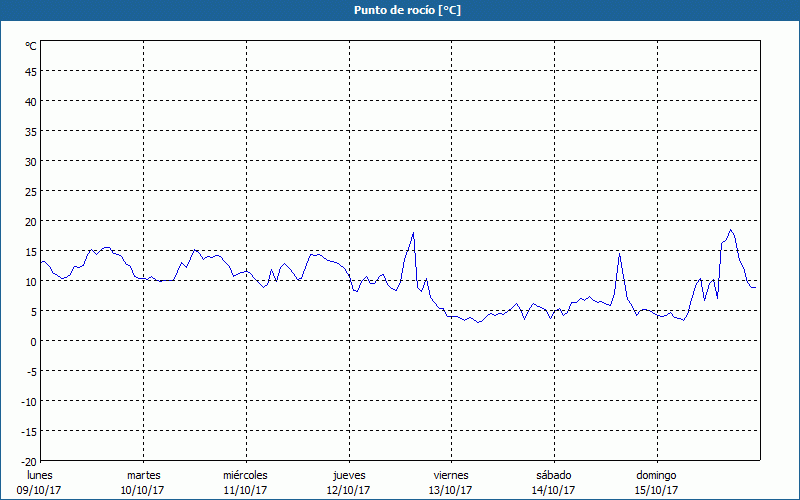Click the viernes day label
The height and width of the screenshot is (500, 800).
tap(450, 475)
